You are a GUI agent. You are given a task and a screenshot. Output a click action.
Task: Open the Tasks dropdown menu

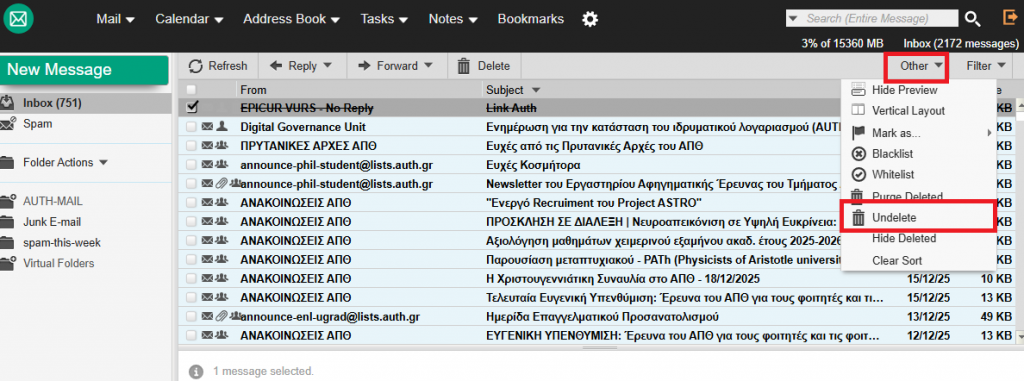[384, 19]
